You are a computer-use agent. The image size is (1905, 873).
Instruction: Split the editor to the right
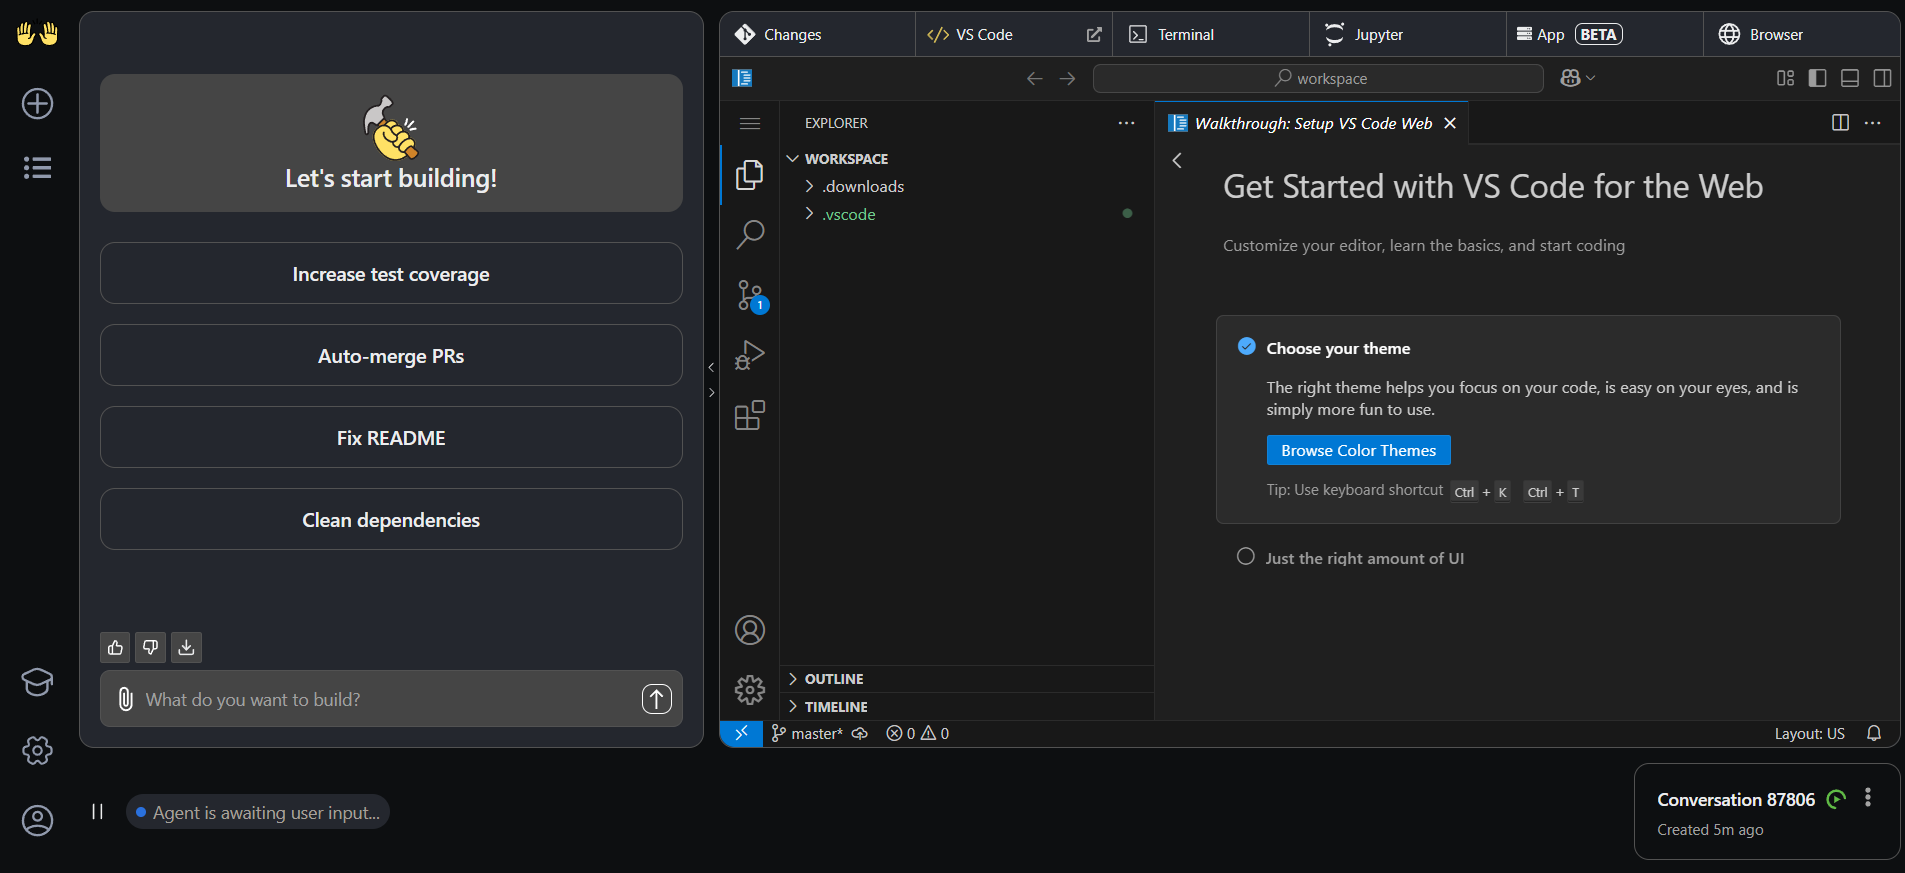(1840, 123)
